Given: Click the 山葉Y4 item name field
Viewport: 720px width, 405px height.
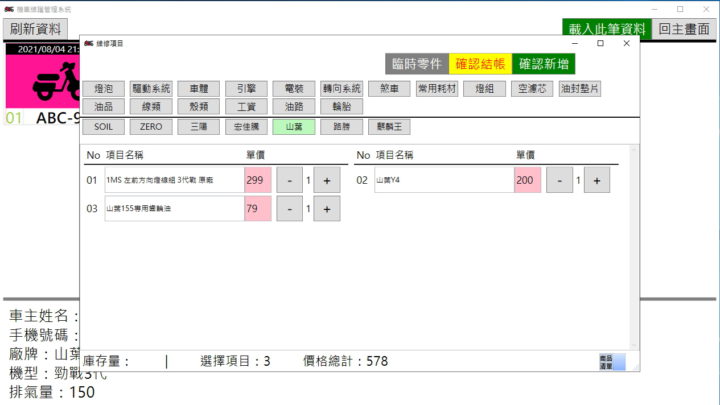Looking at the screenshot, I should [443, 181].
